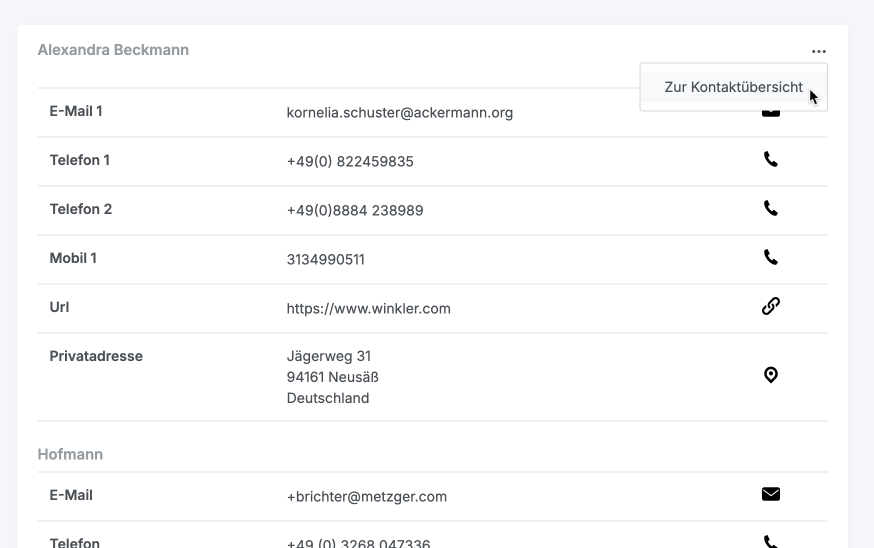Image resolution: width=874 pixels, height=548 pixels.
Task: Click the number +49(0) 822459835
Action: (349, 162)
